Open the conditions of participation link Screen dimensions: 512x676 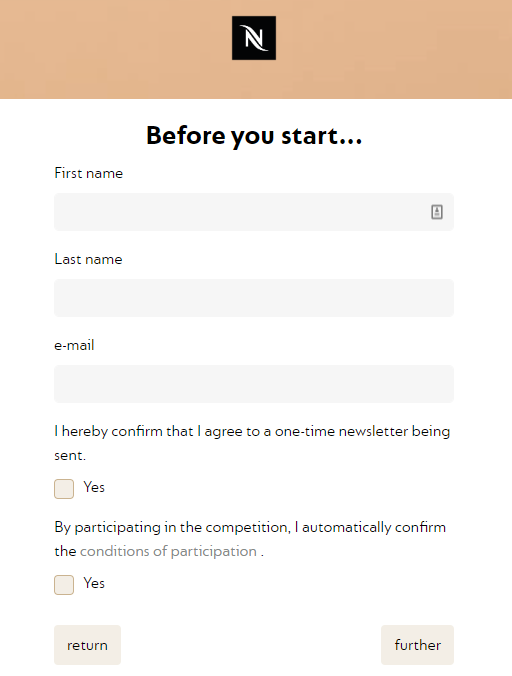168,551
